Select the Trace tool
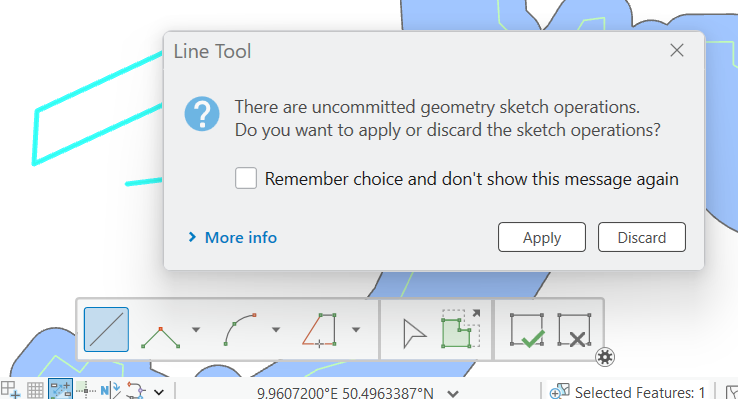Viewport: 738px width, 399px height. pos(320,330)
